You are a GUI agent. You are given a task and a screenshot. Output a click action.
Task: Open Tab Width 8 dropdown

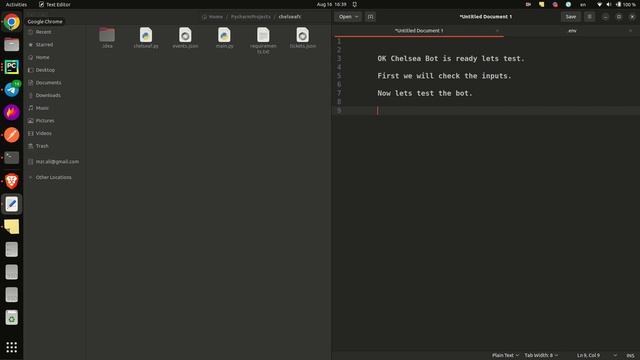click(541, 355)
